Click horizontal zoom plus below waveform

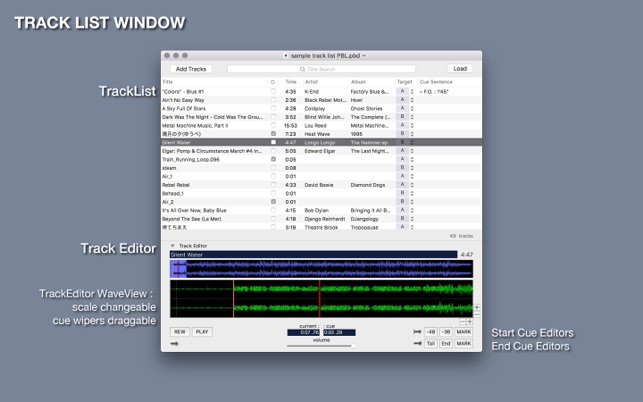470,322
